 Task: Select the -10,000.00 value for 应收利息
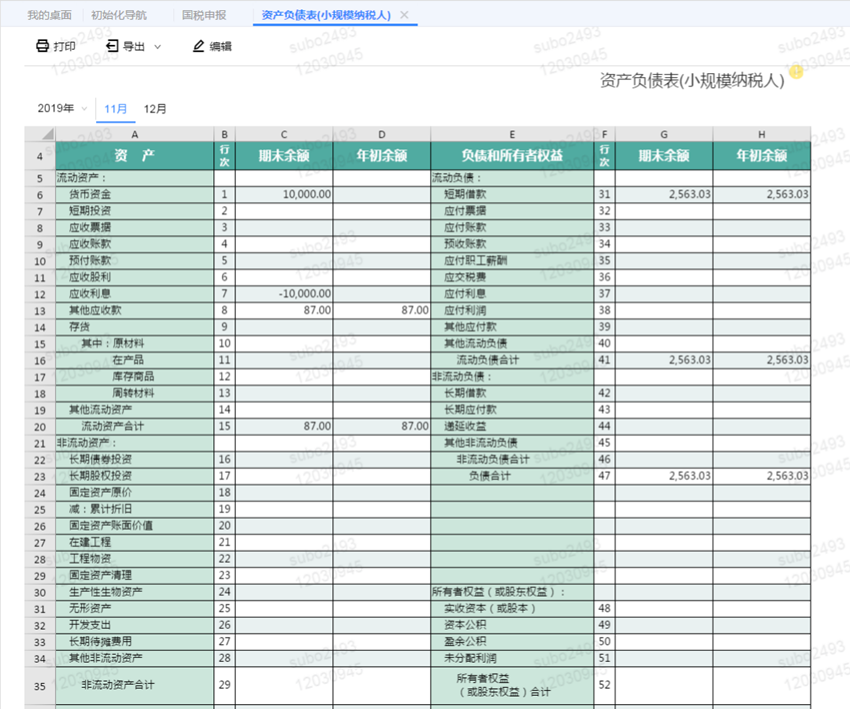tap(284, 294)
